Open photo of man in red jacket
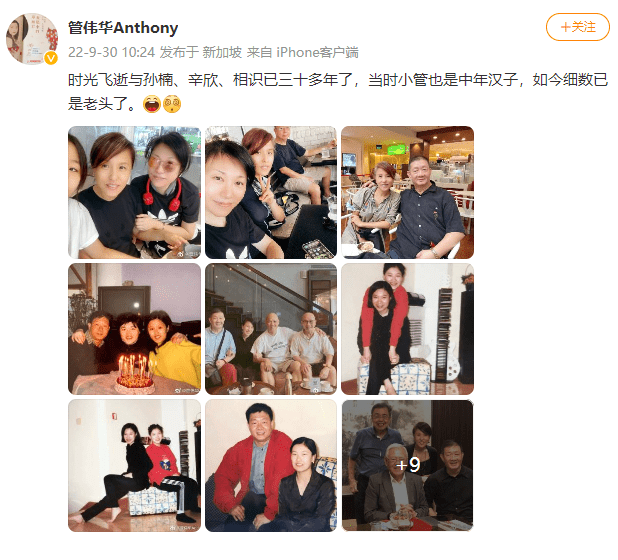The height and width of the screenshot is (560, 618). [x=271, y=465]
